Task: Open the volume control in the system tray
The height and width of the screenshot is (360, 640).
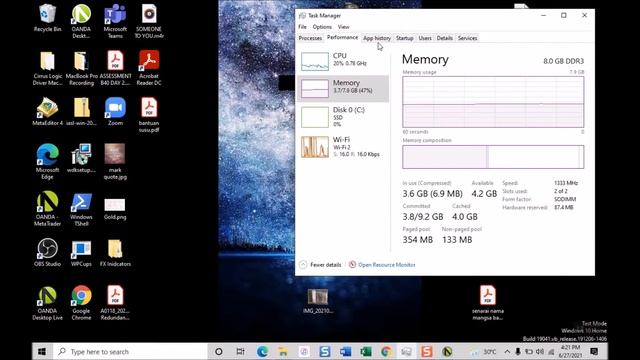Action: pyautogui.click(x=540, y=351)
